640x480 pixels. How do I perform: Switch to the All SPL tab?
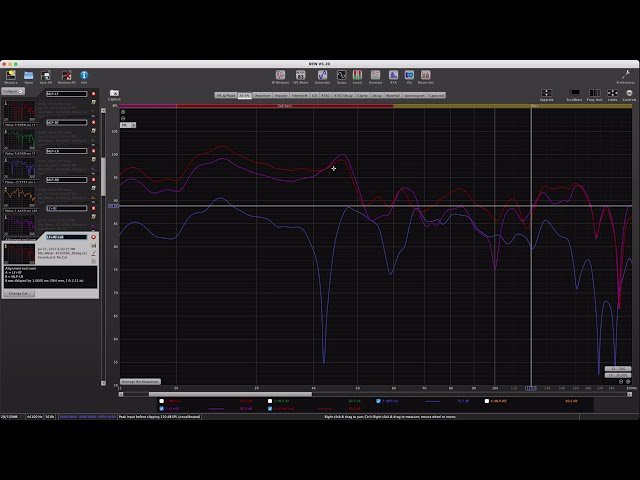(x=244, y=96)
